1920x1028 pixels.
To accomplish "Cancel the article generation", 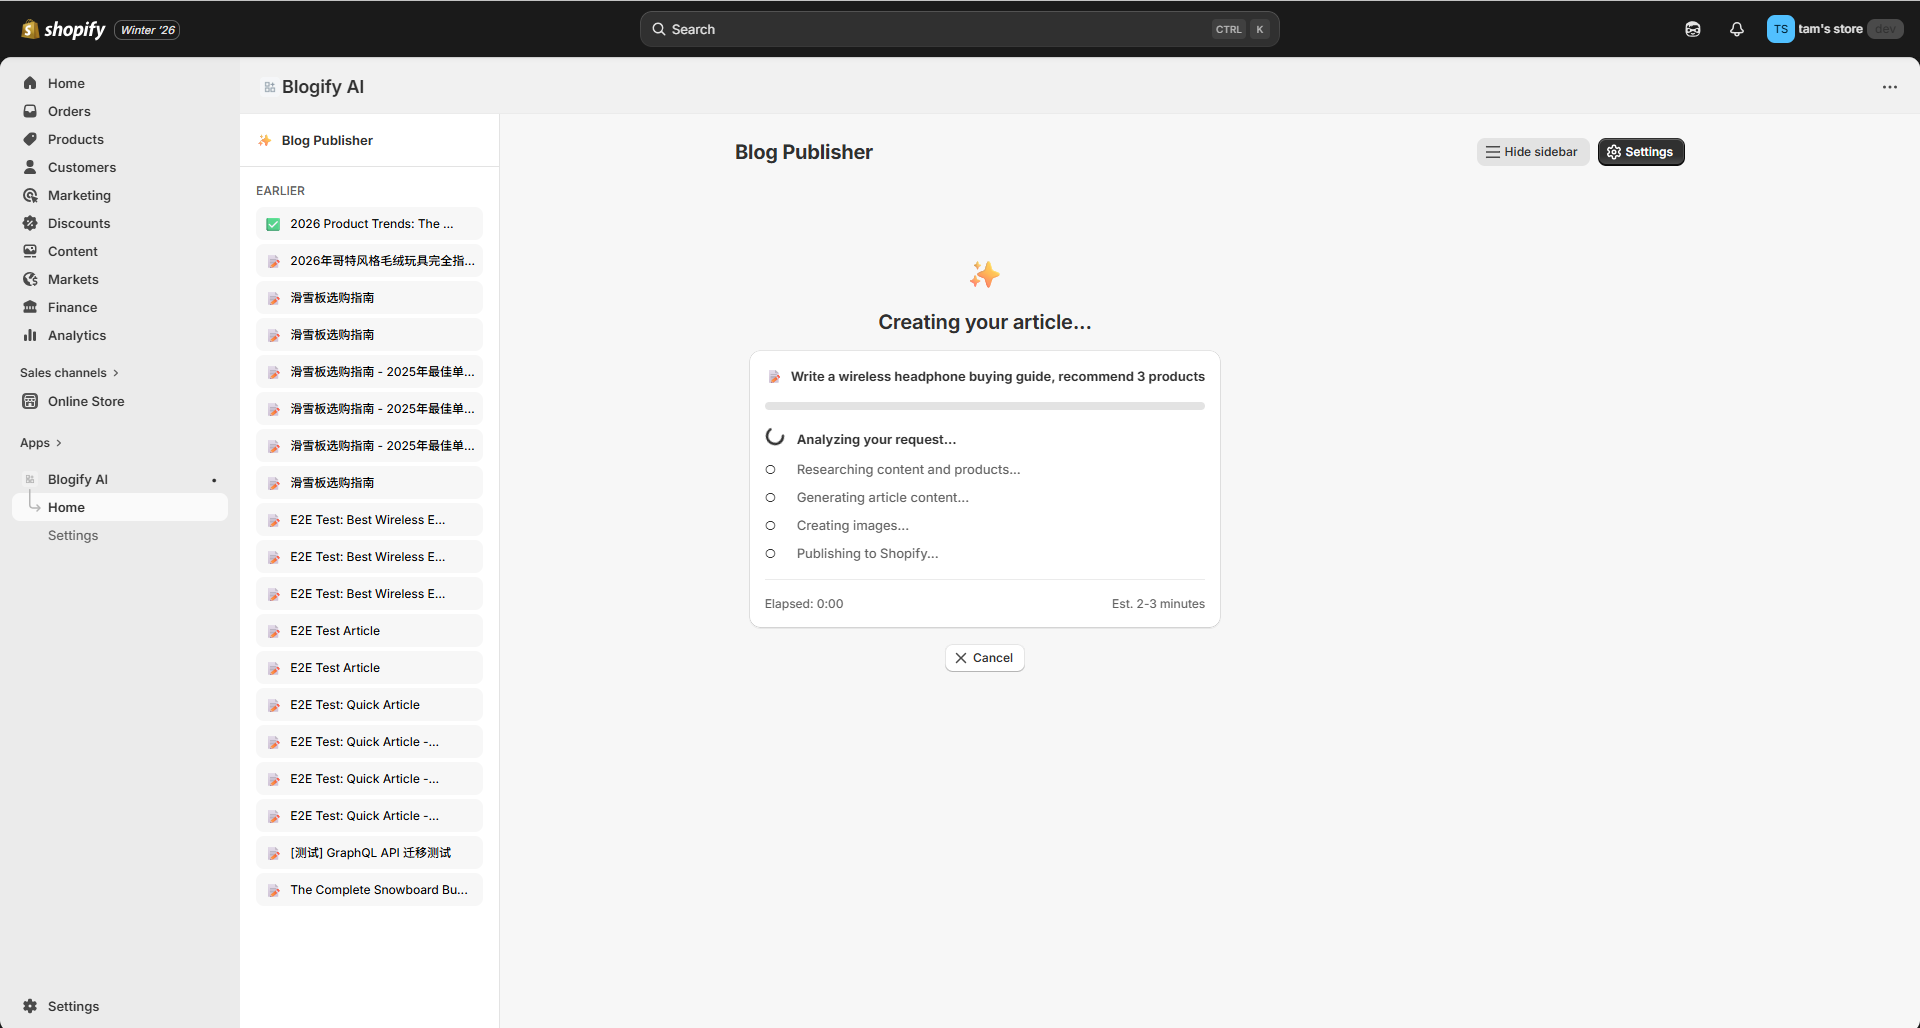I will pyautogui.click(x=984, y=657).
